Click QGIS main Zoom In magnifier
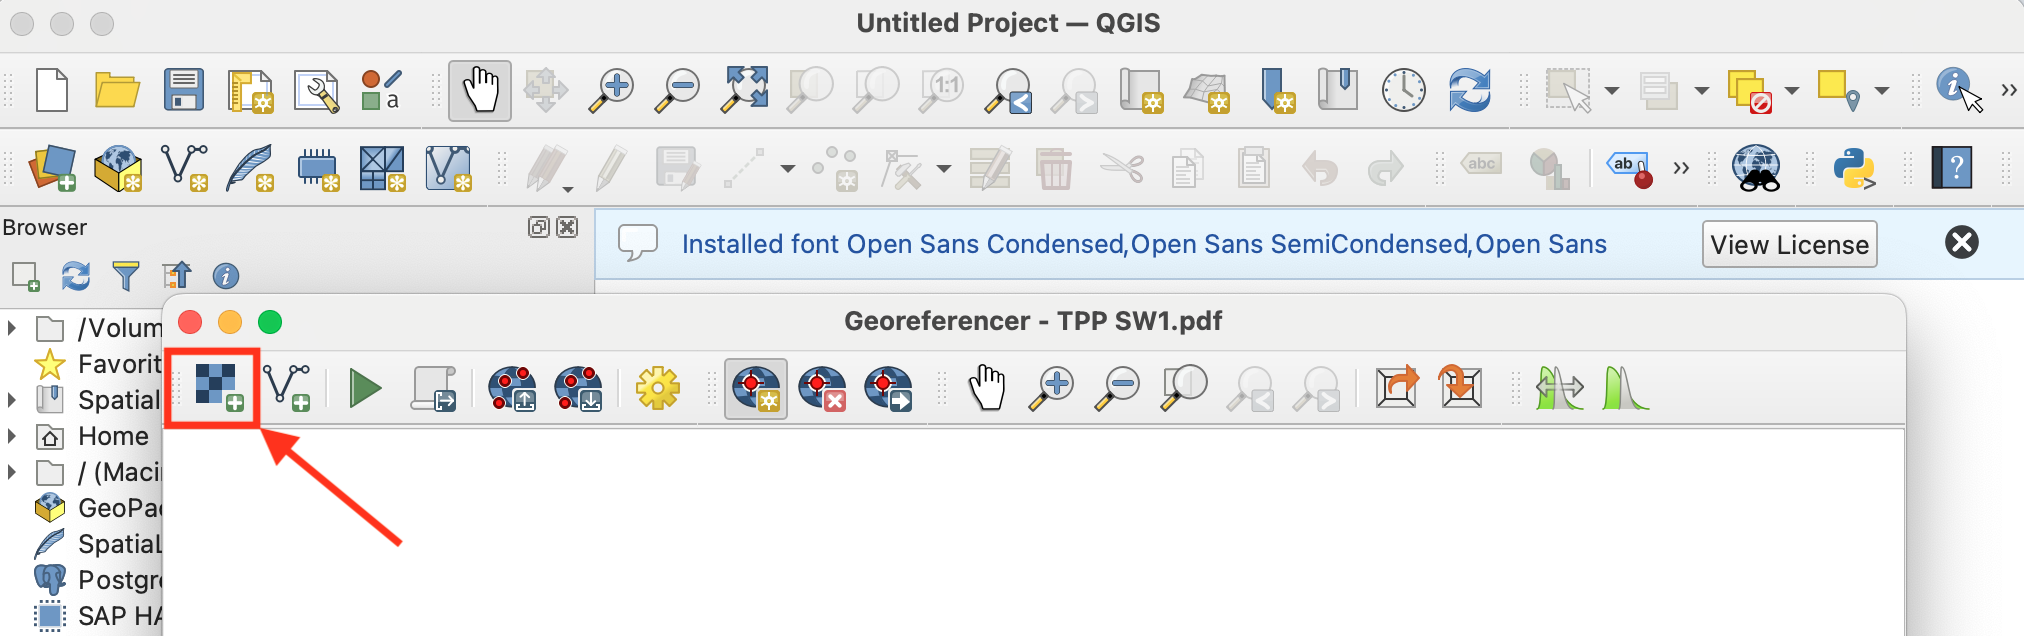 click(611, 90)
